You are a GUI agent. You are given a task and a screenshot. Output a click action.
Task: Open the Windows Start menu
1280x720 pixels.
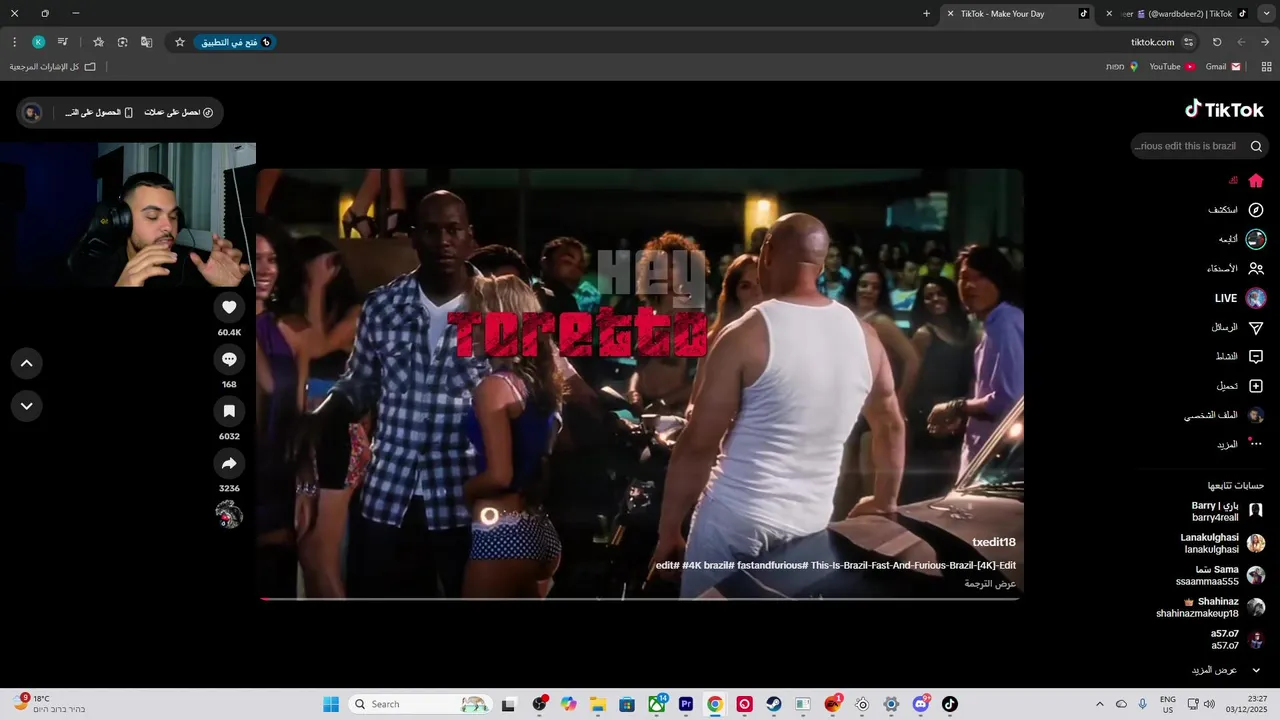click(x=331, y=704)
